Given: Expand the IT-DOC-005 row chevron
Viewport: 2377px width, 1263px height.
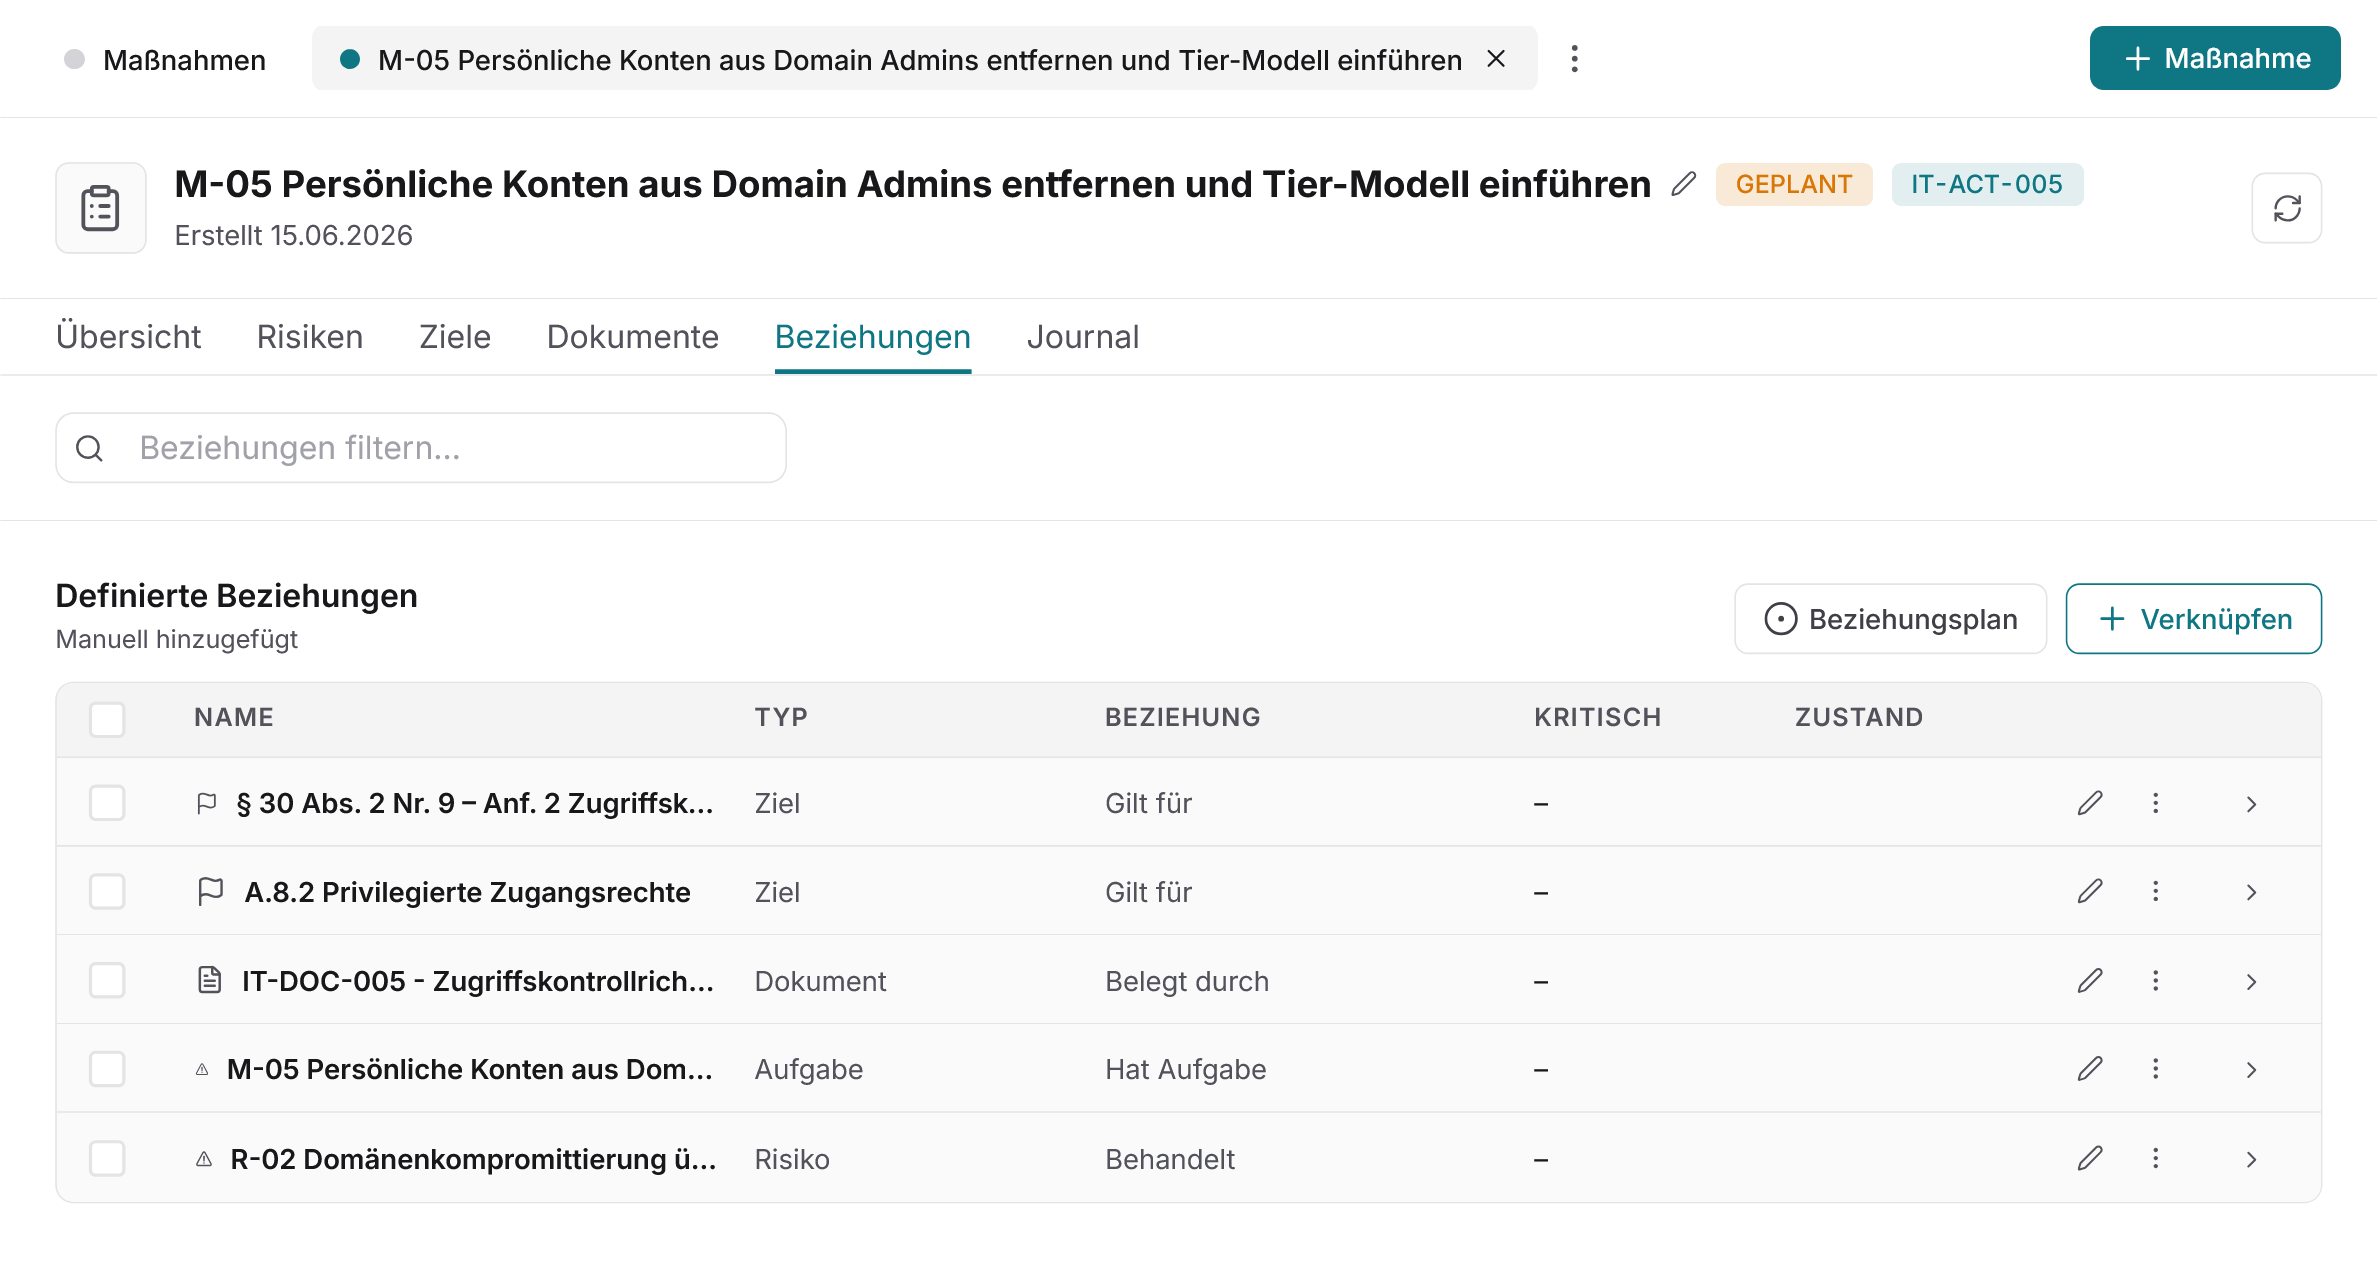Looking at the screenshot, I should pos(2251,982).
